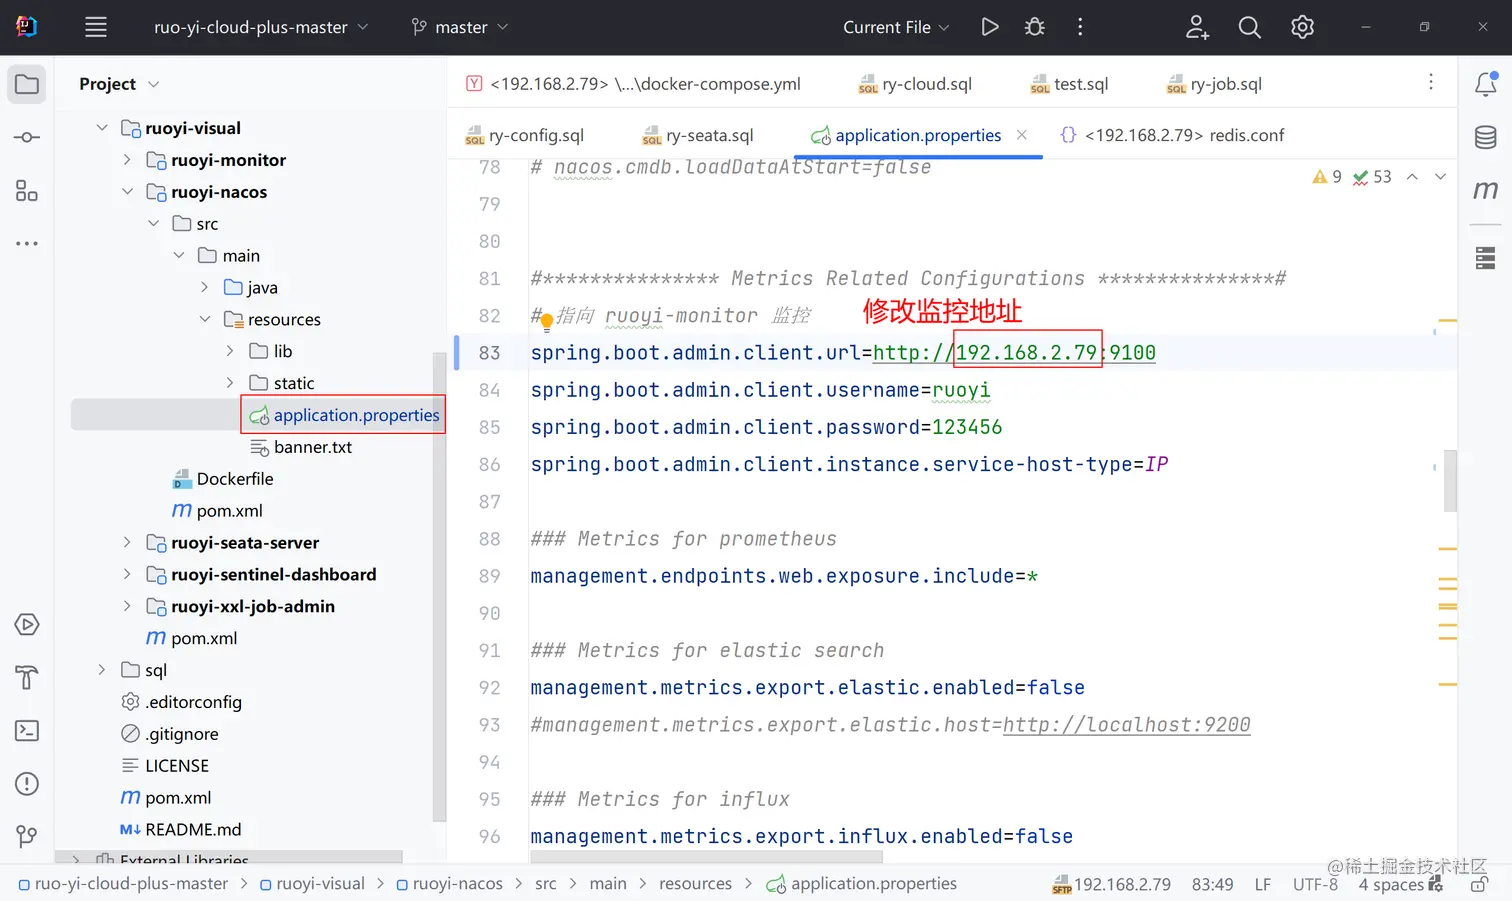Open the Problems tool window

[27, 784]
